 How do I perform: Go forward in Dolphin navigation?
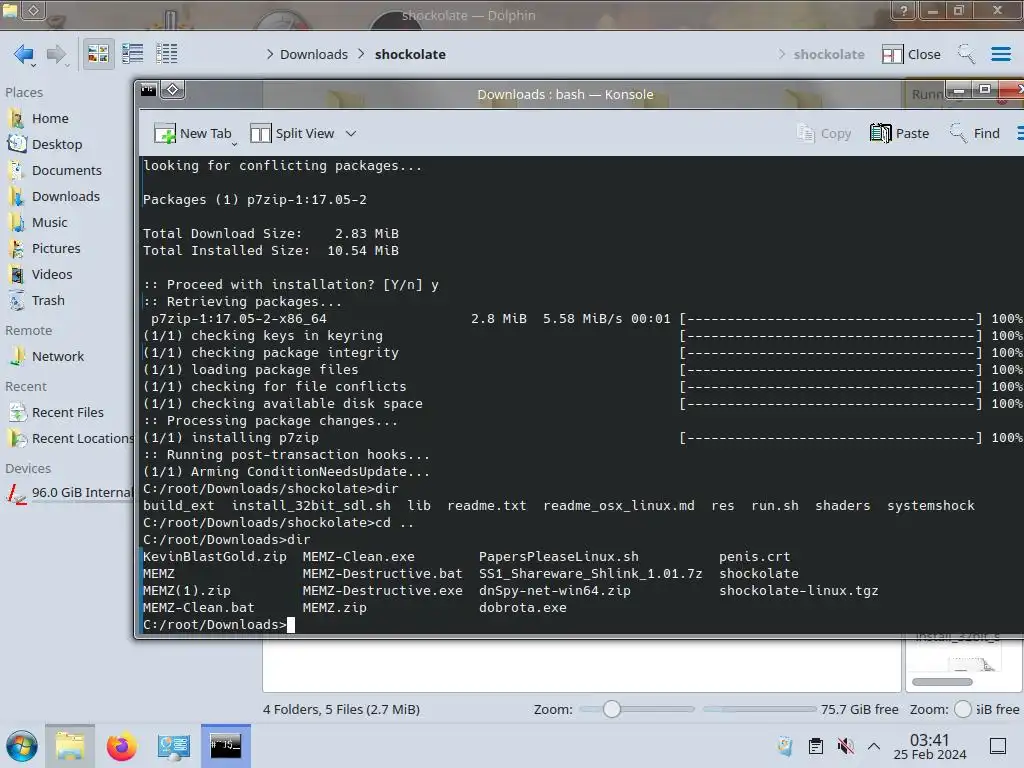coord(56,54)
